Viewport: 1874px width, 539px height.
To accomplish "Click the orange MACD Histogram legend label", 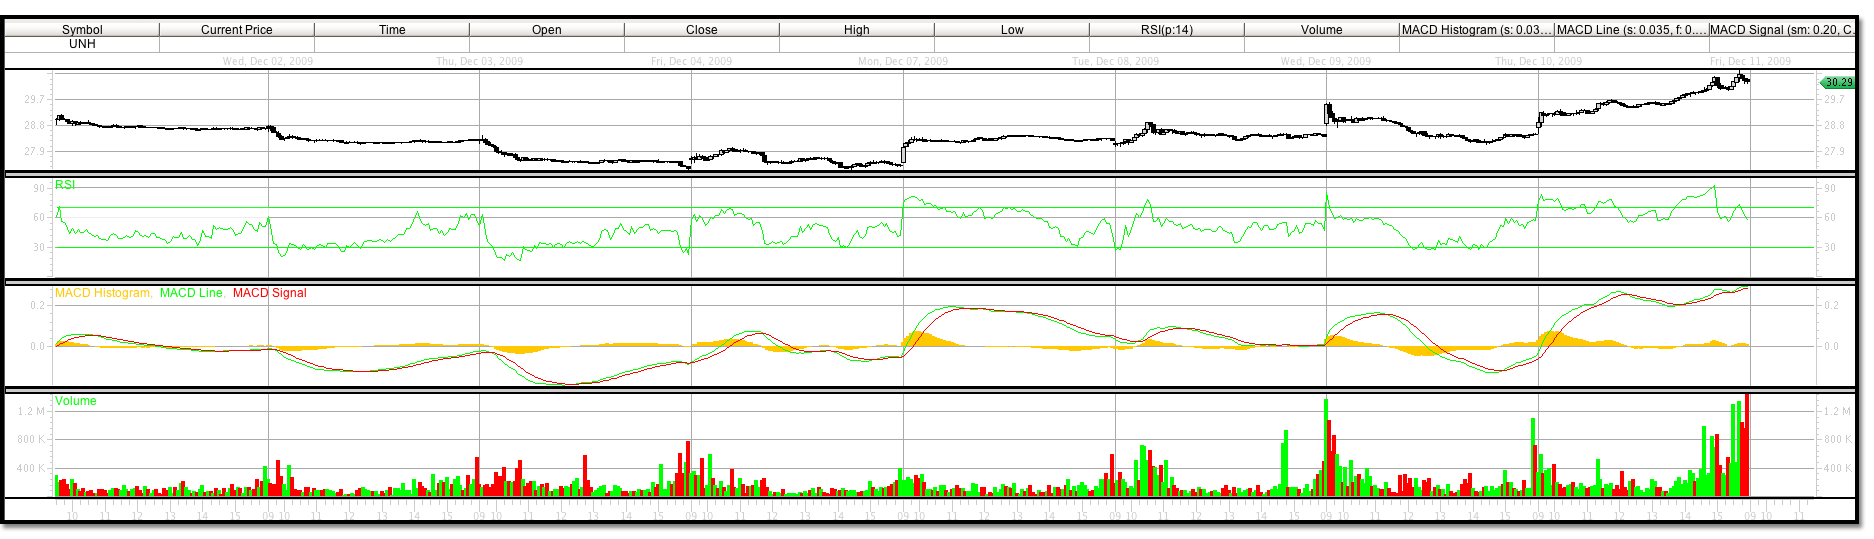I will tap(103, 293).
